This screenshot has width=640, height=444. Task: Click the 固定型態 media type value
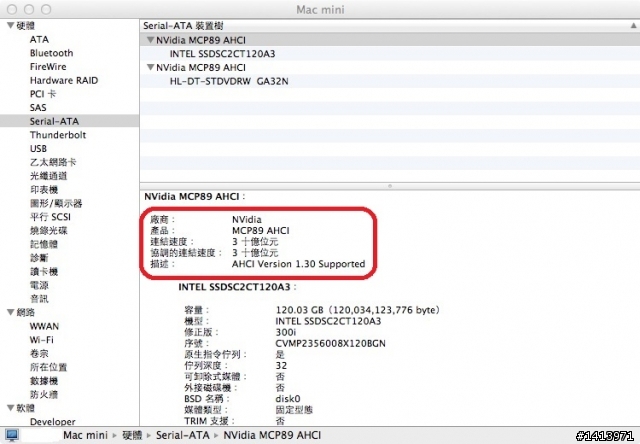click(x=294, y=409)
